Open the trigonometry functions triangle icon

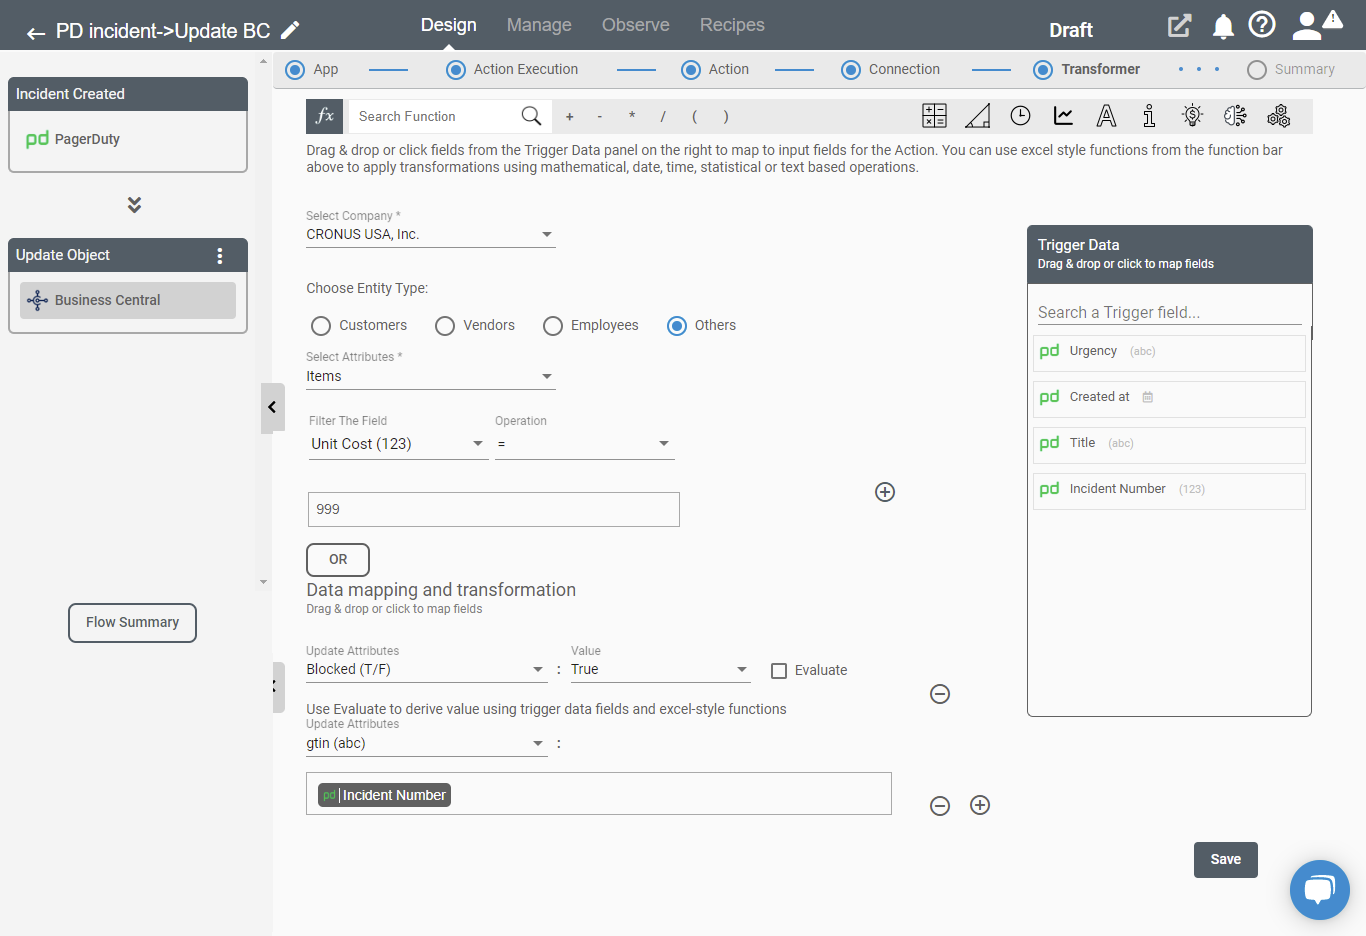click(978, 116)
